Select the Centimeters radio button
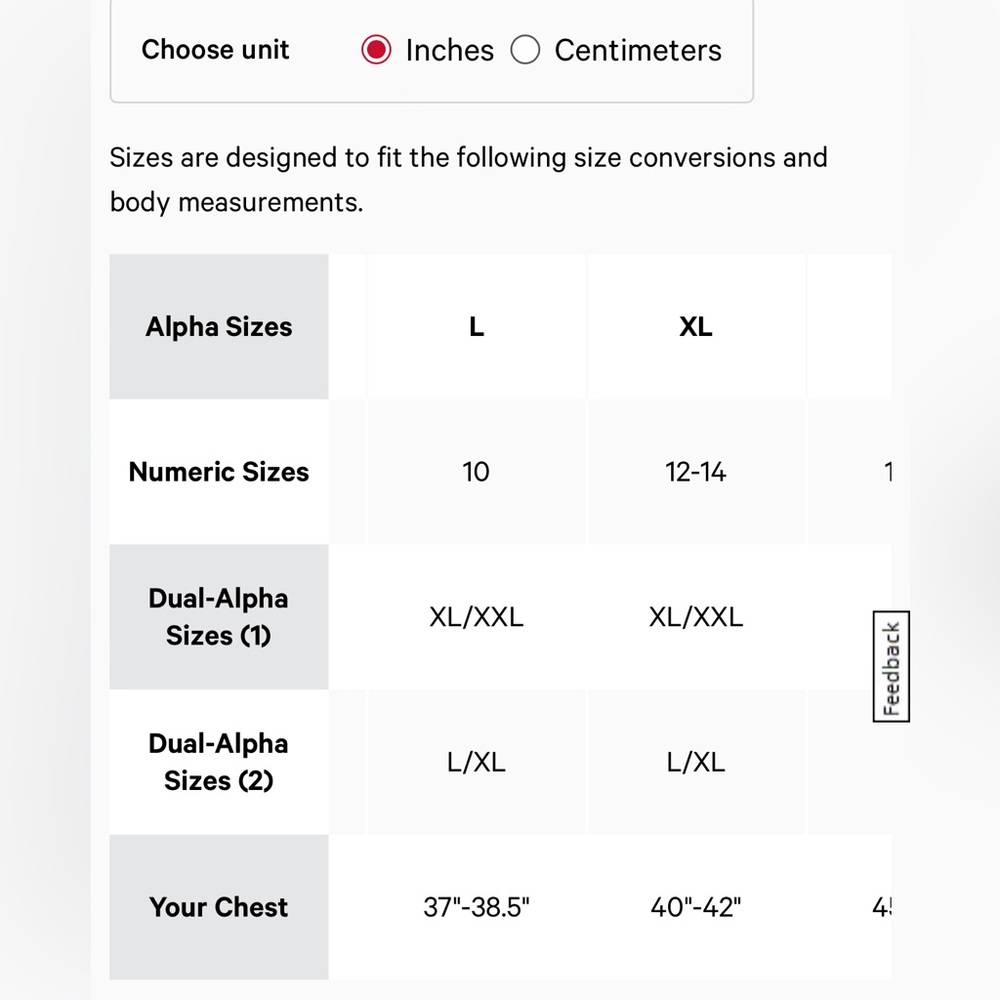This screenshot has height=1000, width=1000. 525,50
